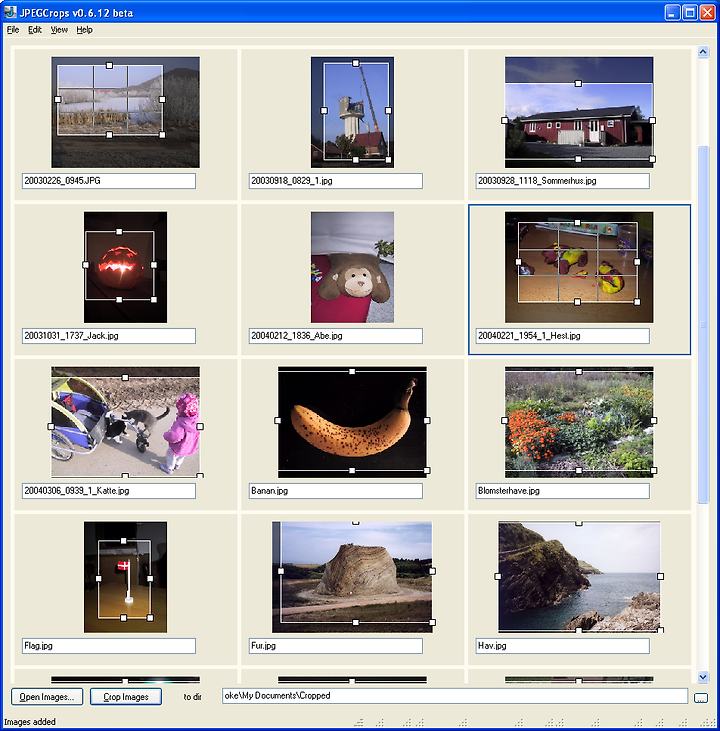Click the 20031031_1737_Jack.jpg filename field

pyautogui.click(x=109, y=336)
